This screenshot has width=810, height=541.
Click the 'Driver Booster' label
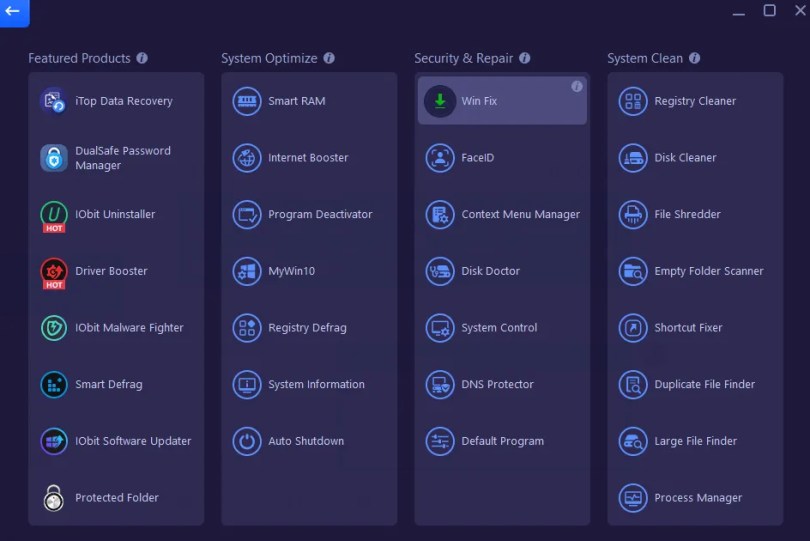pyautogui.click(x=111, y=271)
